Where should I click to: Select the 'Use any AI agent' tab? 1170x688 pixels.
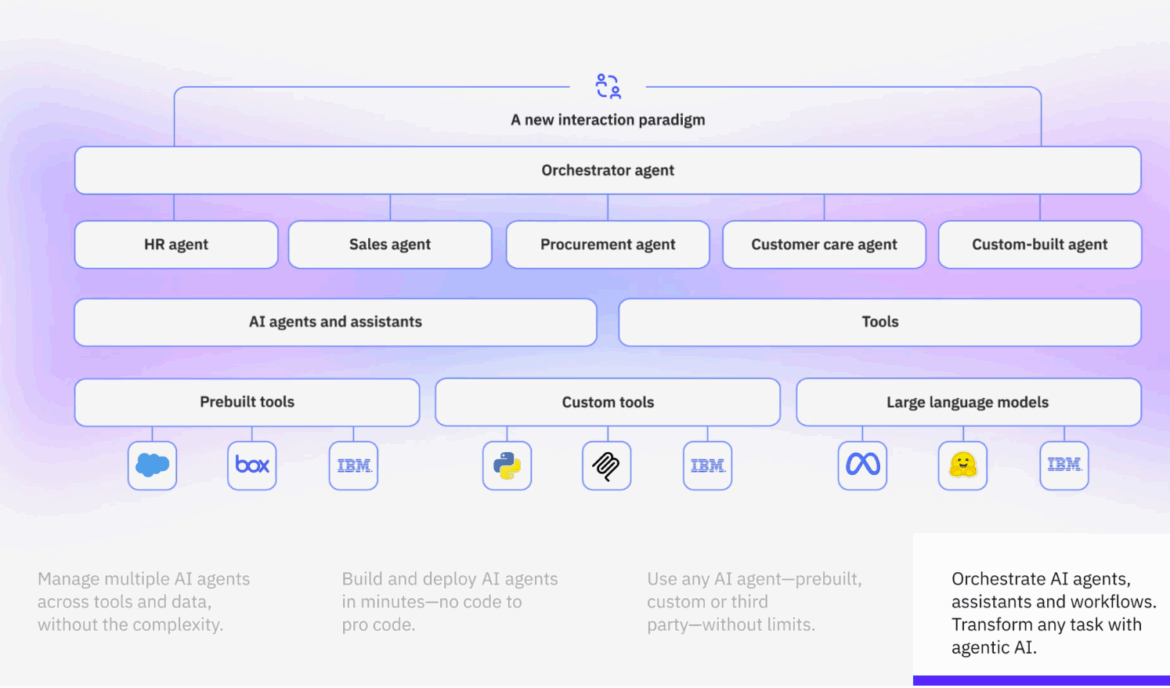click(x=755, y=601)
